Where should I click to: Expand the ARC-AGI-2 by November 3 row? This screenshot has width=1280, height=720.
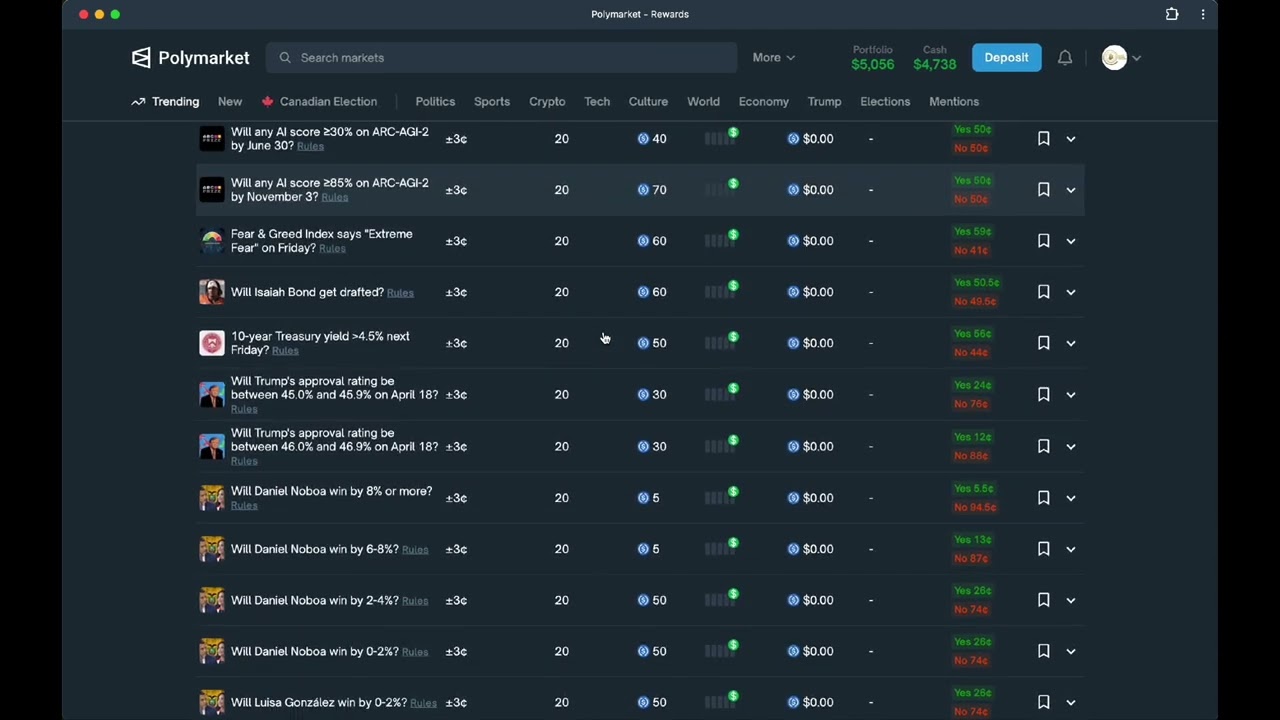(x=1071, y=190)
